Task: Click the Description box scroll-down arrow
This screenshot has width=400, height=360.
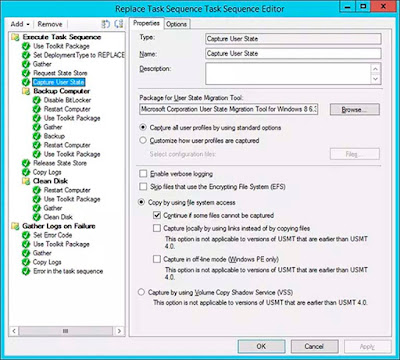Action: (x=376, y=79)
